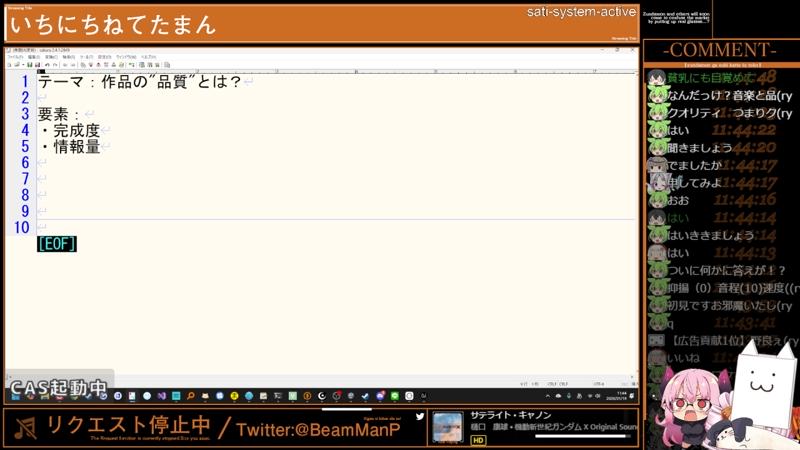Click the New file toolbar icon
Image resolution: width=800 pixels, height=450 pixels.
tap(9, 65)
